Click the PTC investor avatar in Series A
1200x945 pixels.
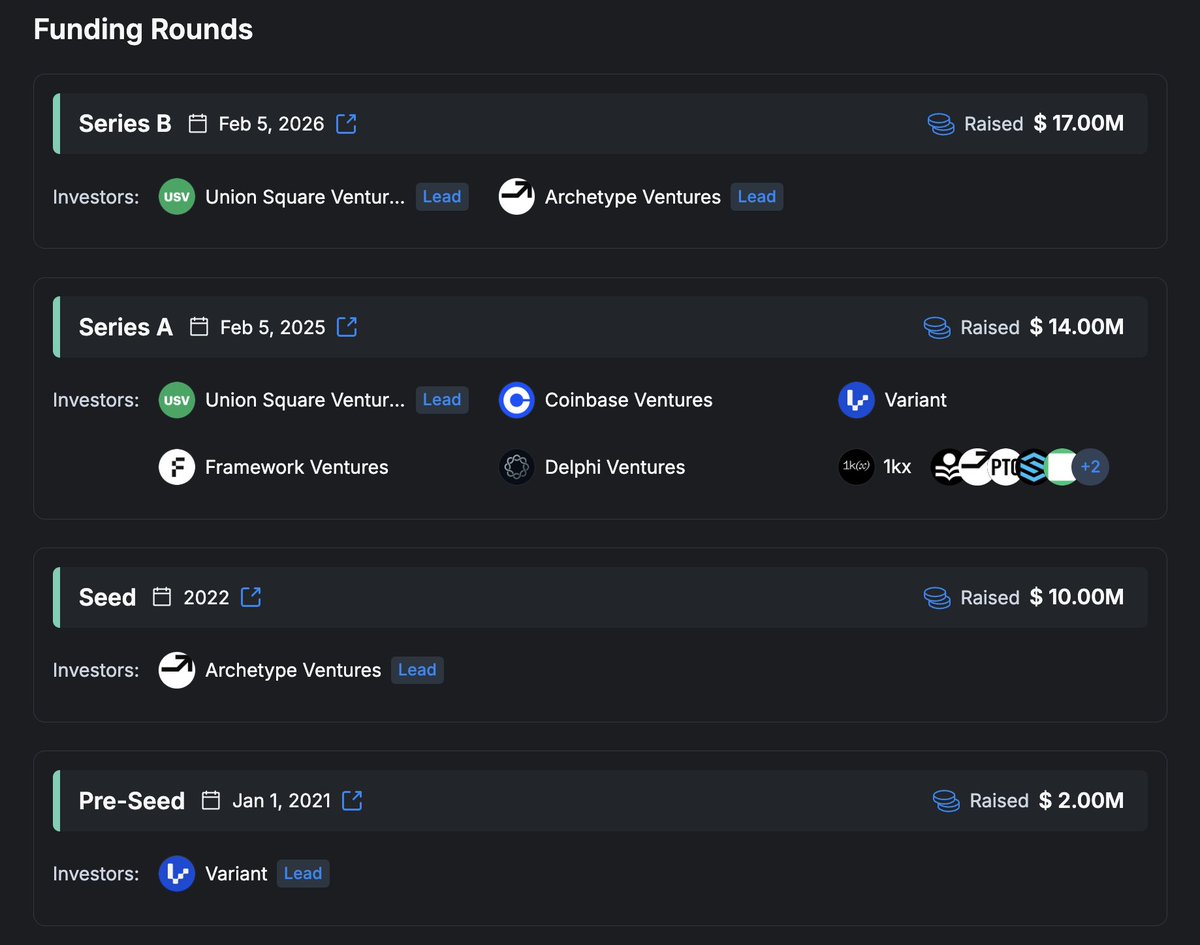coord(1004,467)
